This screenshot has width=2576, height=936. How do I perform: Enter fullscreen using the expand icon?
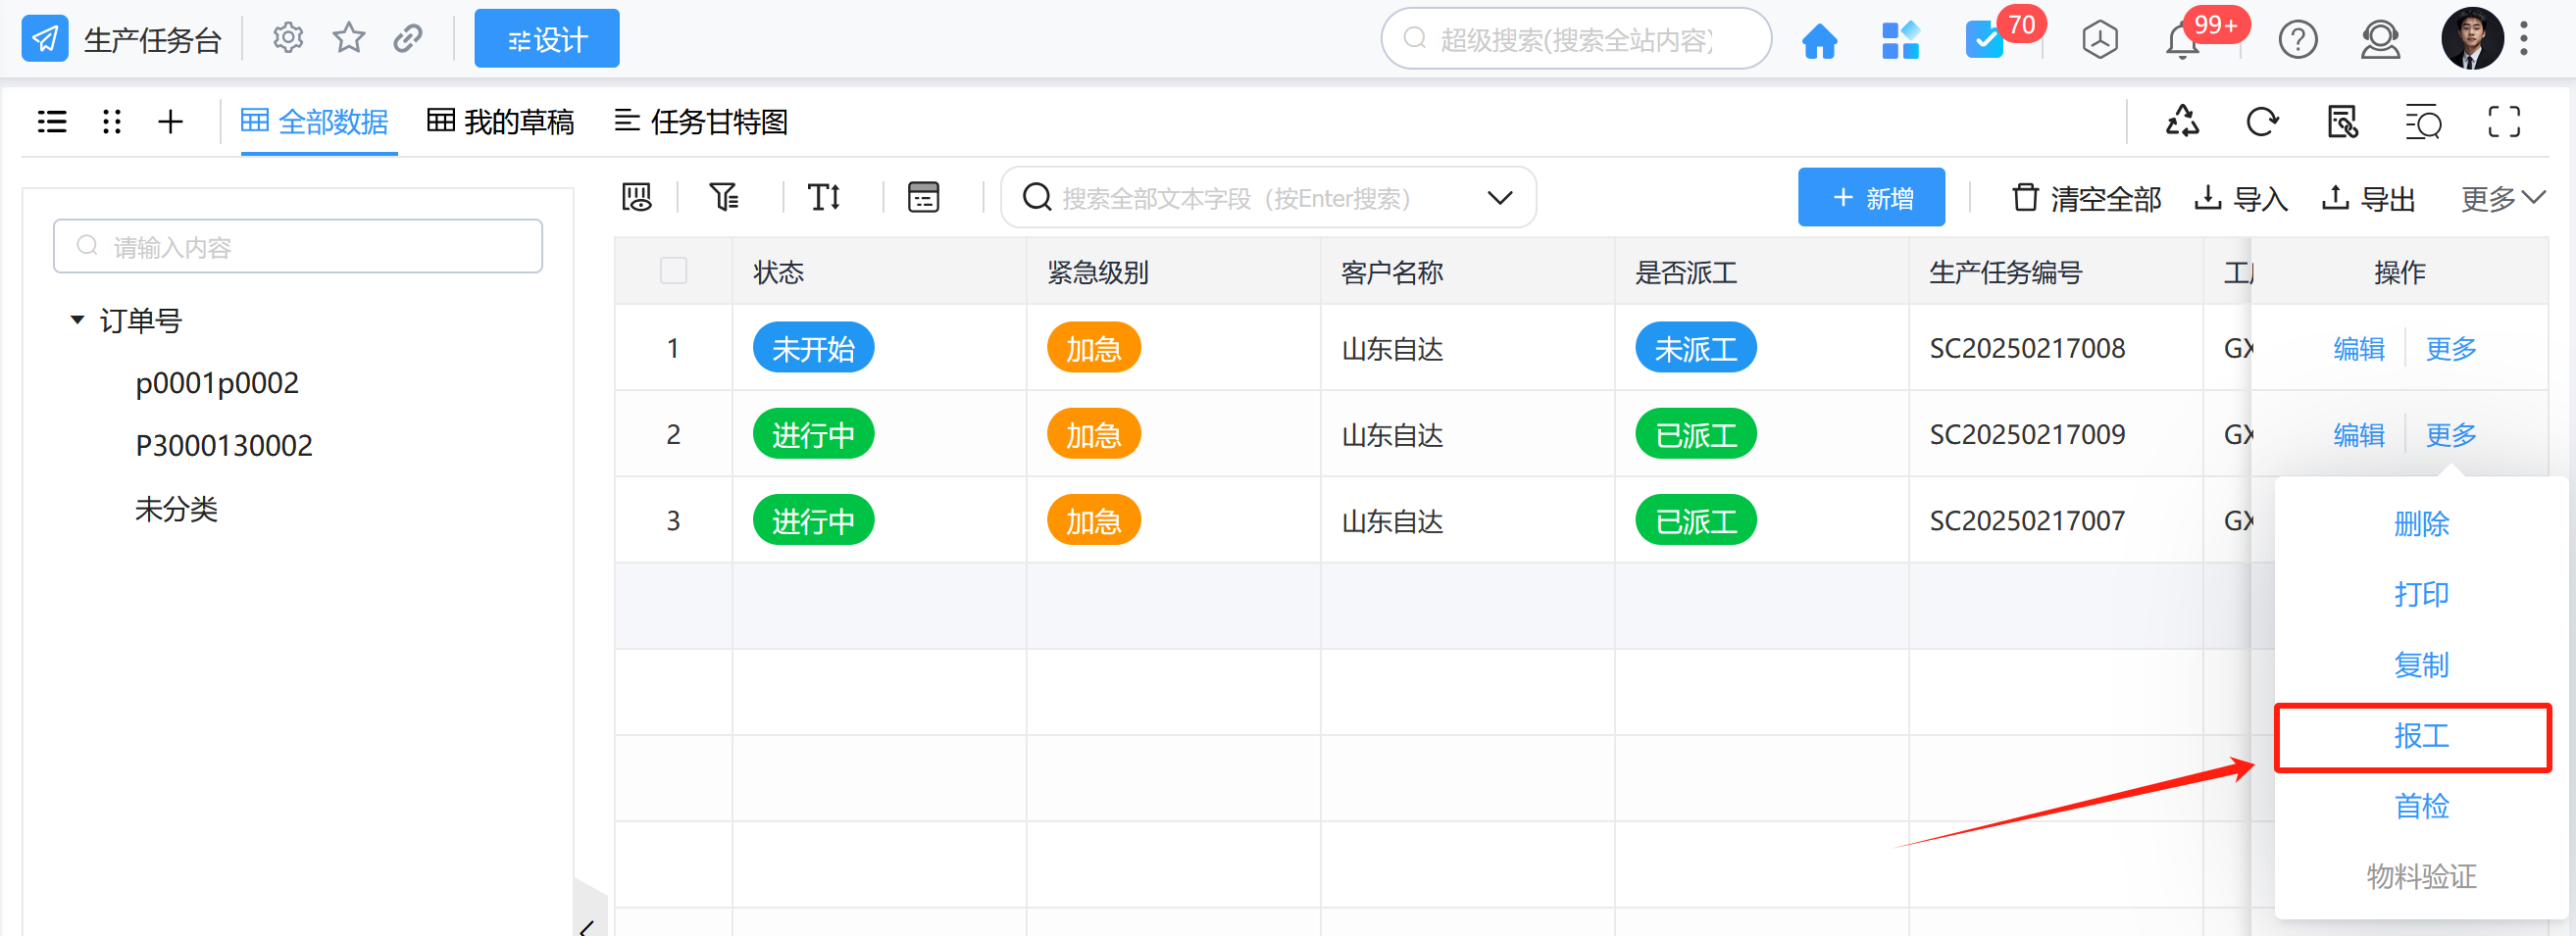[2503, 122]
